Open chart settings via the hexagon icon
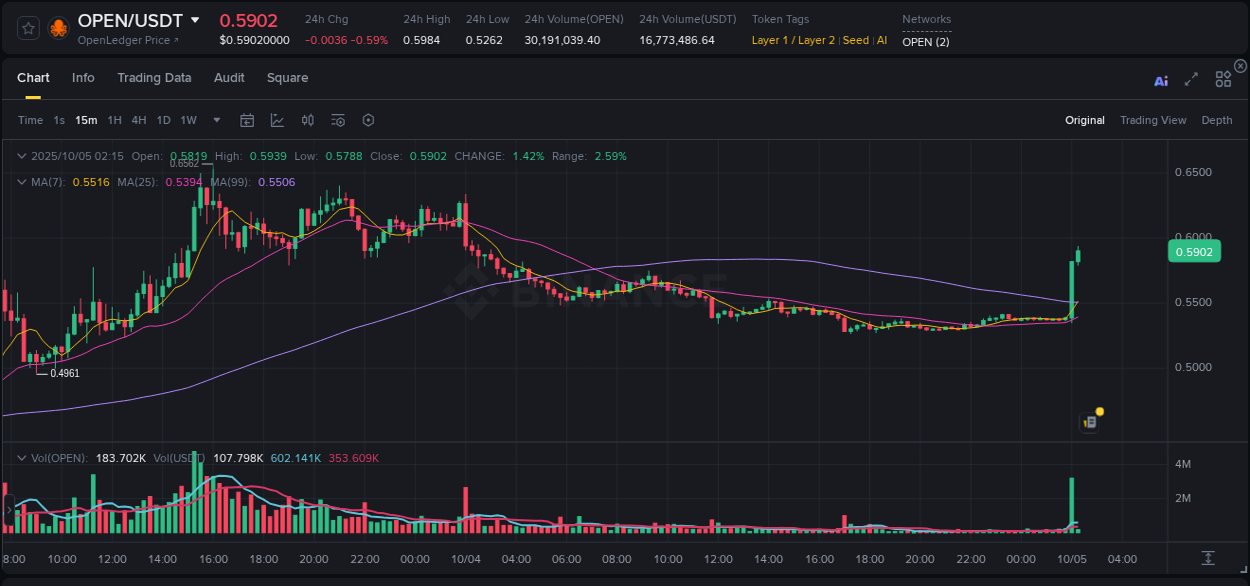 tap(368, 120)
